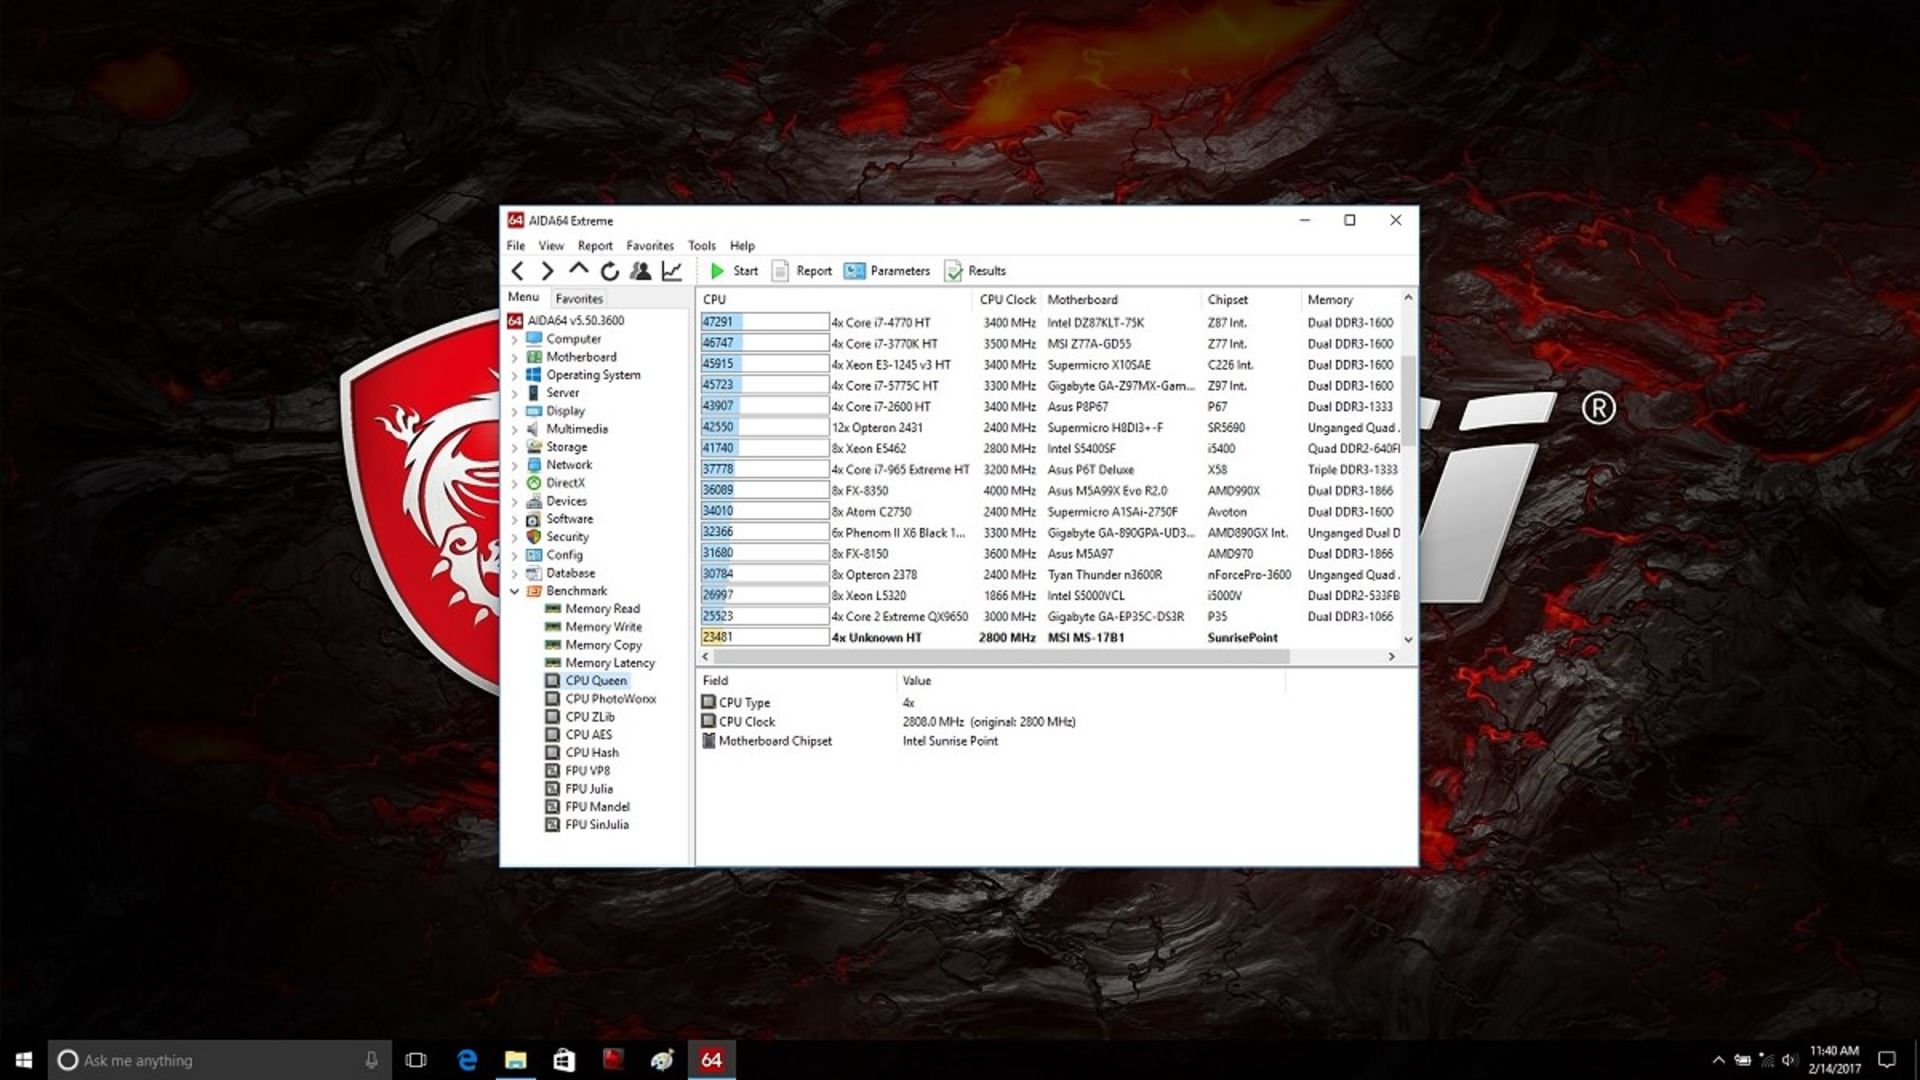
Task: Expand the Security tree node
Action: pyautogui.click(x=514, y=538)
